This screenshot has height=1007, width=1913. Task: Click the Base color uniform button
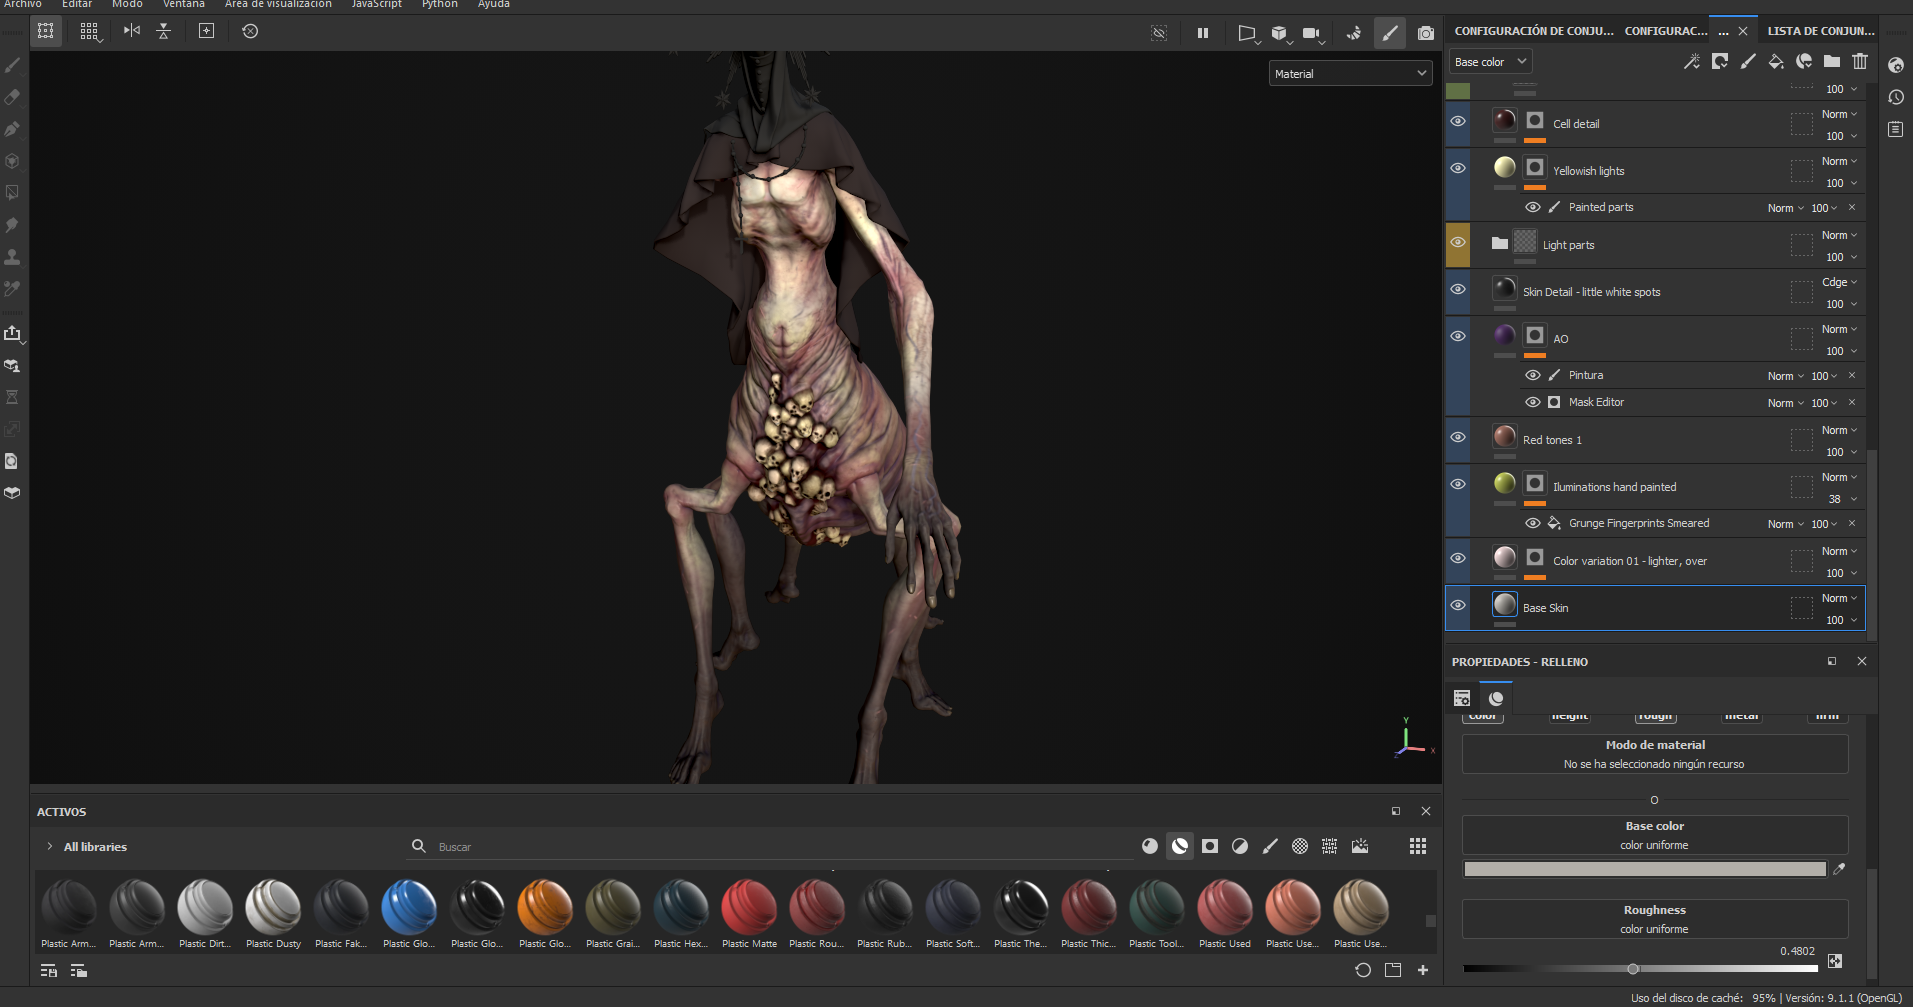[x=1654, y=835]
